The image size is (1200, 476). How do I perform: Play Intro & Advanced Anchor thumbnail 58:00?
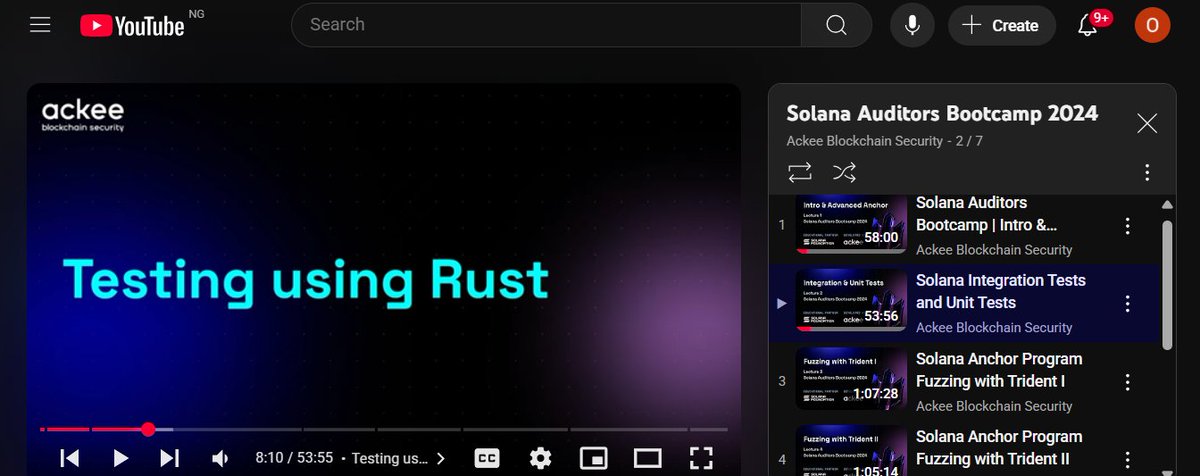coord(852,225)
